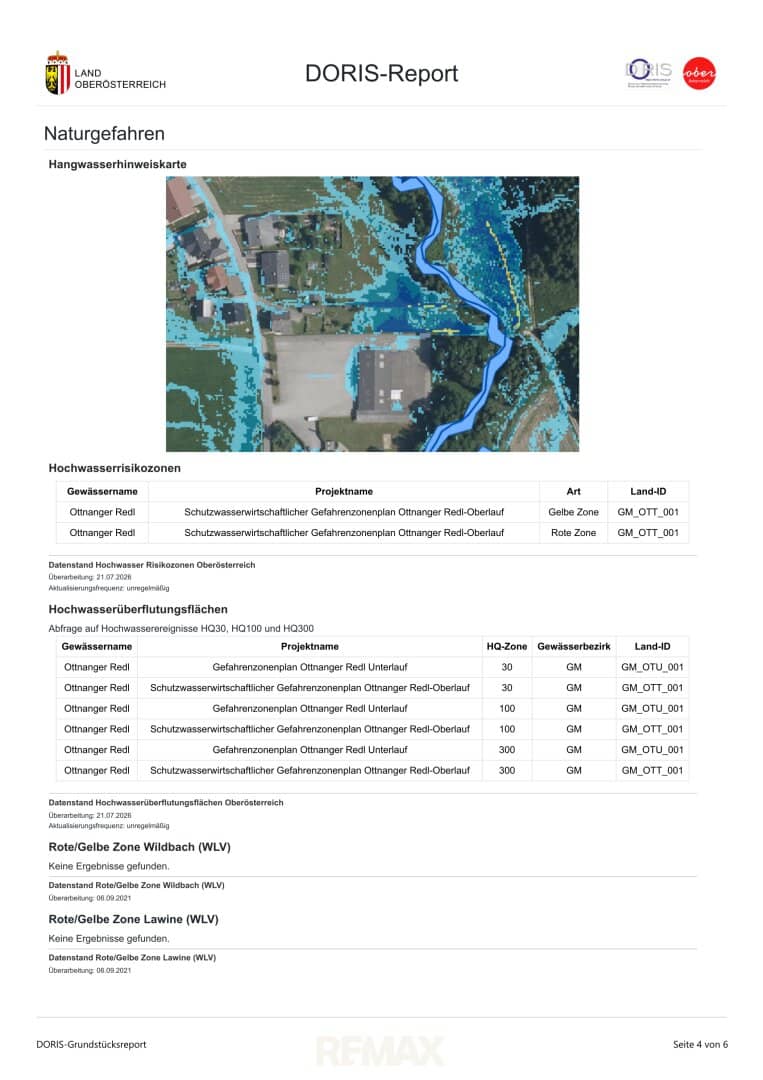Click the 'Hochwasserrisikozonen' section heading
This screenshot has width=763, height=1080.
click(114, 468)
